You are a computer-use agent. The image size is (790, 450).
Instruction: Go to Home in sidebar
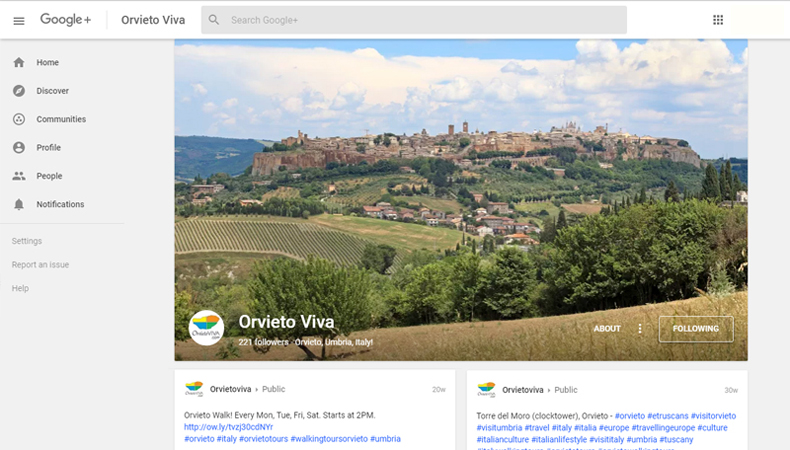tap(47, 62)
